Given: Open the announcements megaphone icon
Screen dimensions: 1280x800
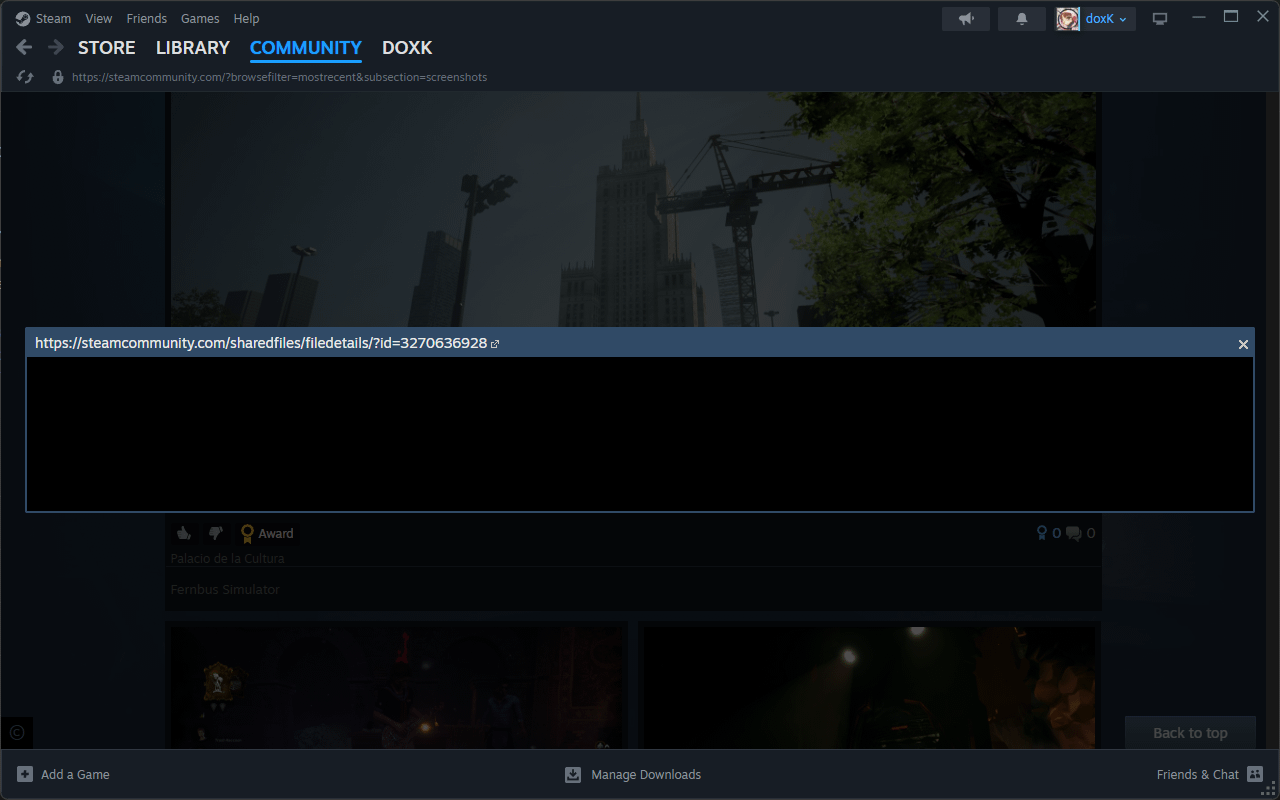Looking at the screenshot, I should pos(965,19).
